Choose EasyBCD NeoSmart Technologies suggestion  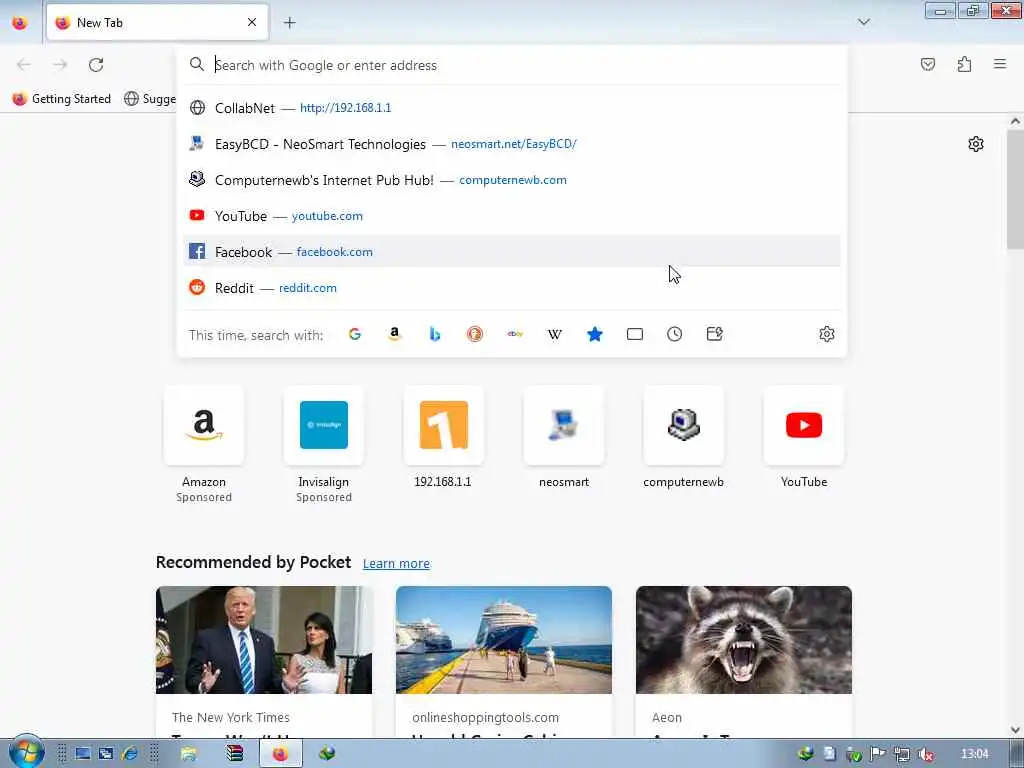coord(511,144)
